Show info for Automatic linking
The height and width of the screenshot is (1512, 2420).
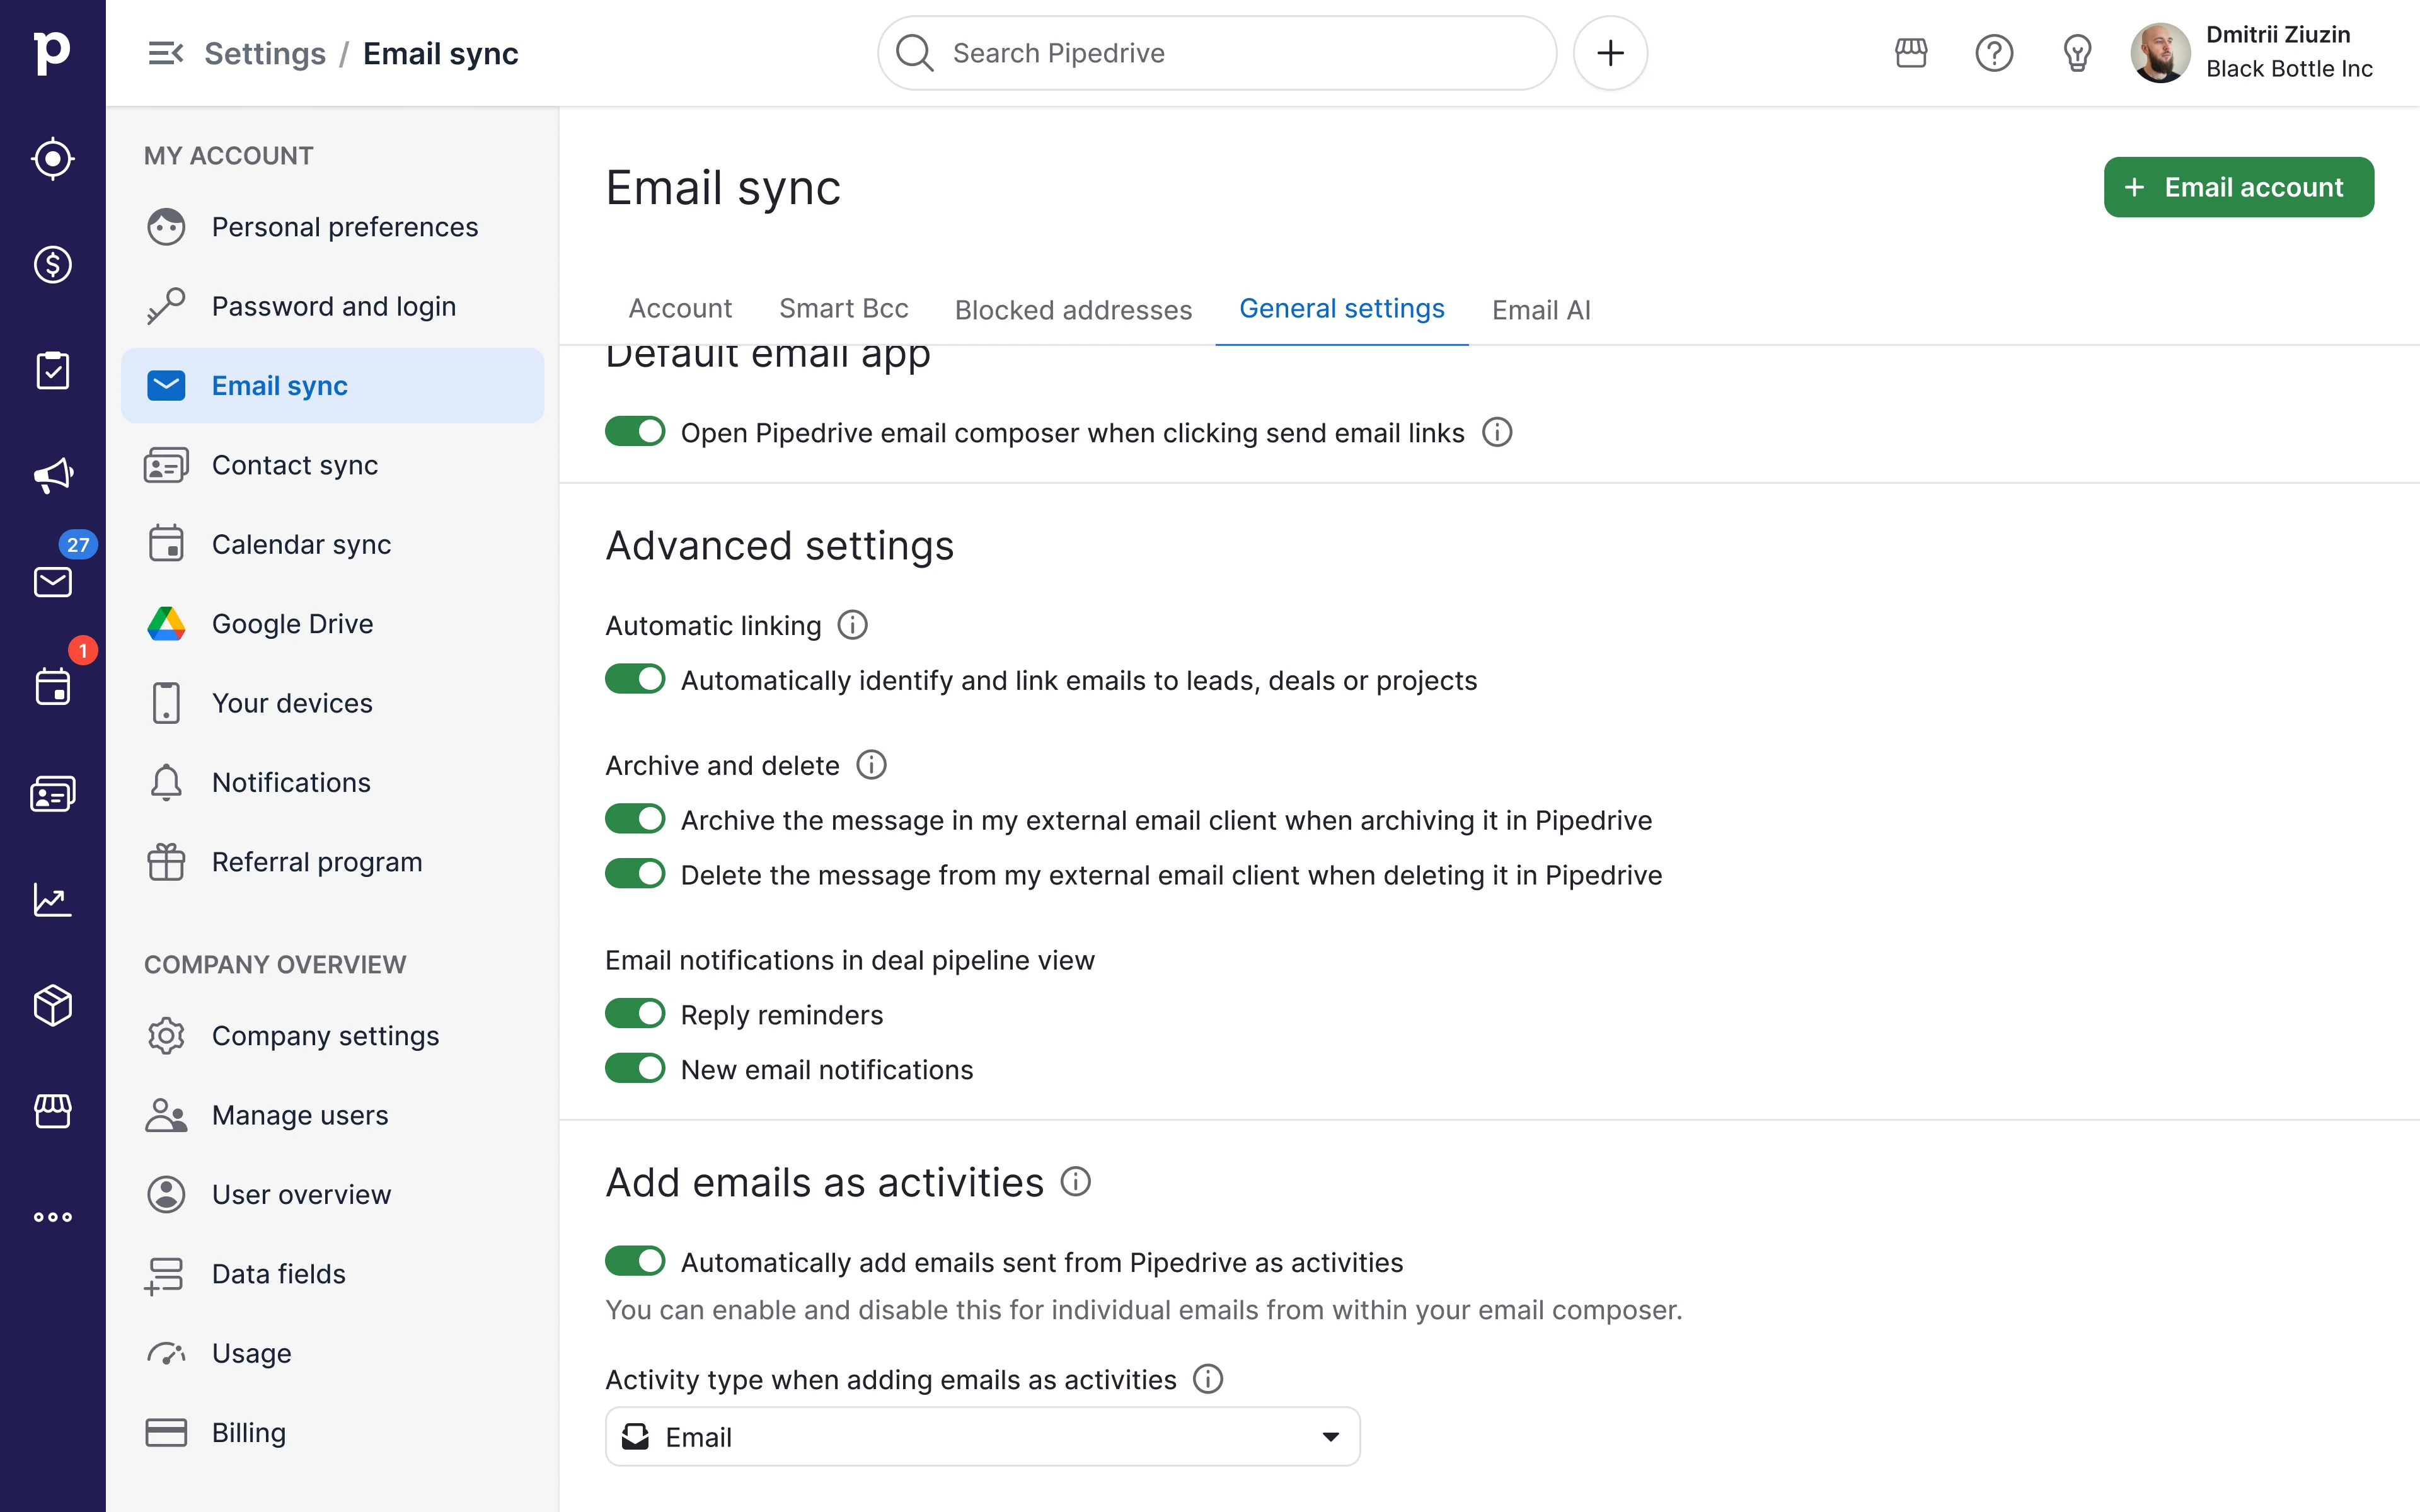pos(852,625)
